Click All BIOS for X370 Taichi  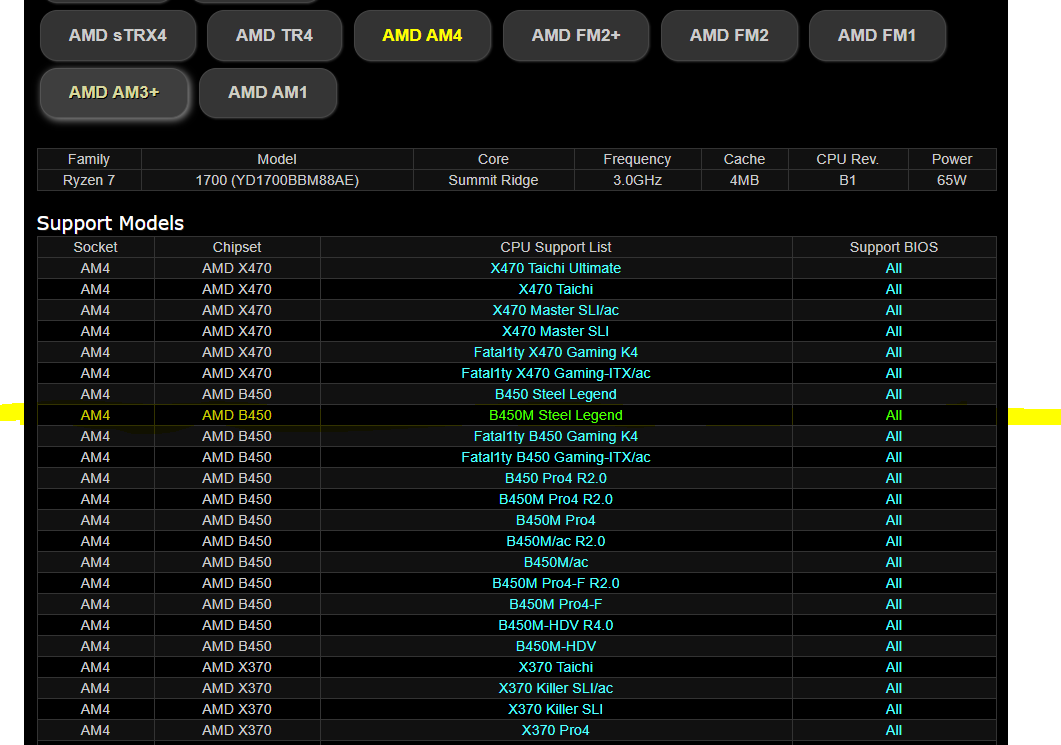(x=894, y=667)
